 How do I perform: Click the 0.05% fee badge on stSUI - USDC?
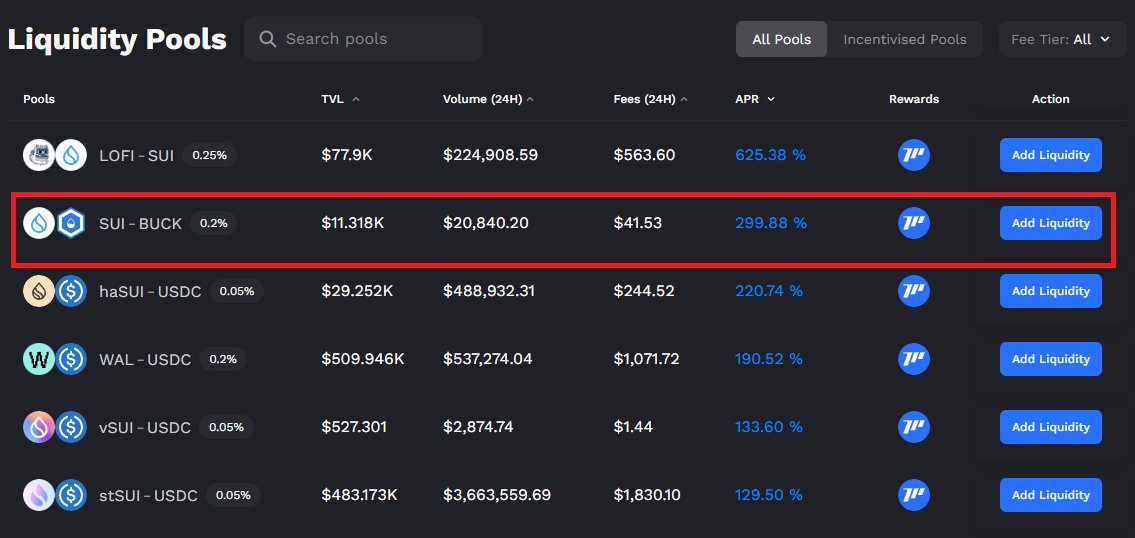coord(233,495)
